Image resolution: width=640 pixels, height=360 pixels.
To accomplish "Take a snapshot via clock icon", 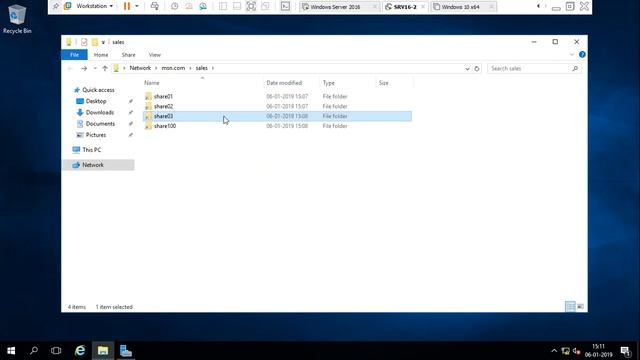I will click(175, 6).
